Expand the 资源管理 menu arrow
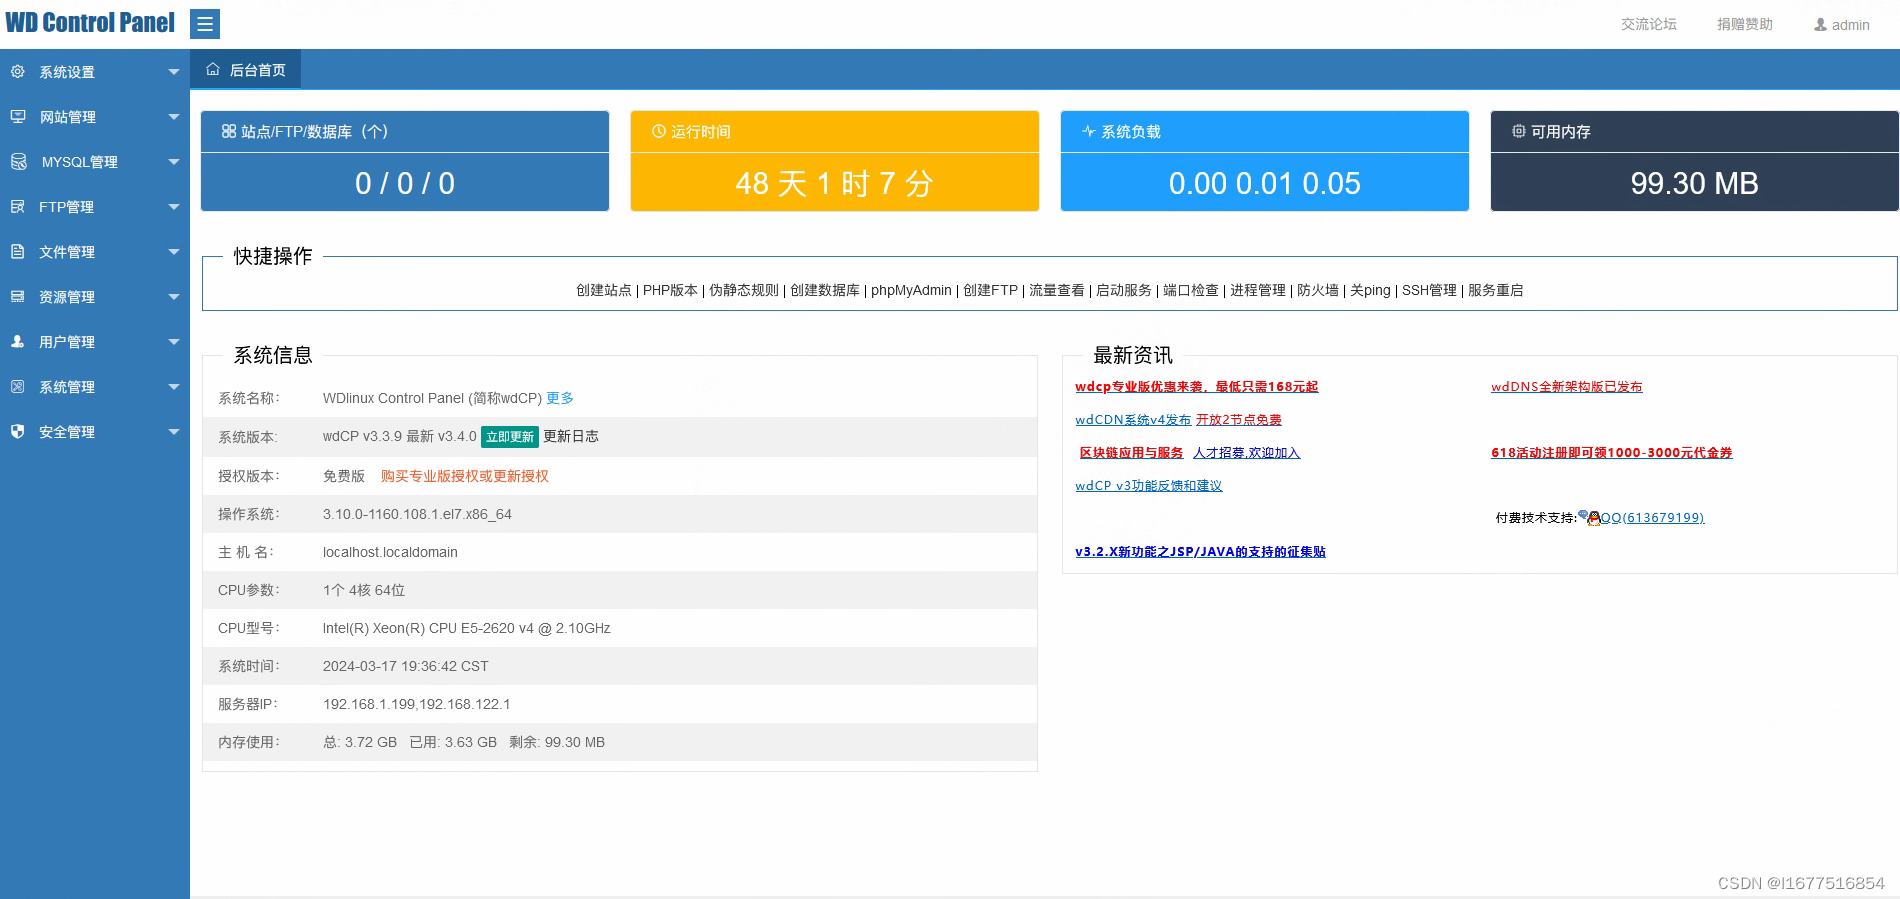 tap(174, 297)
